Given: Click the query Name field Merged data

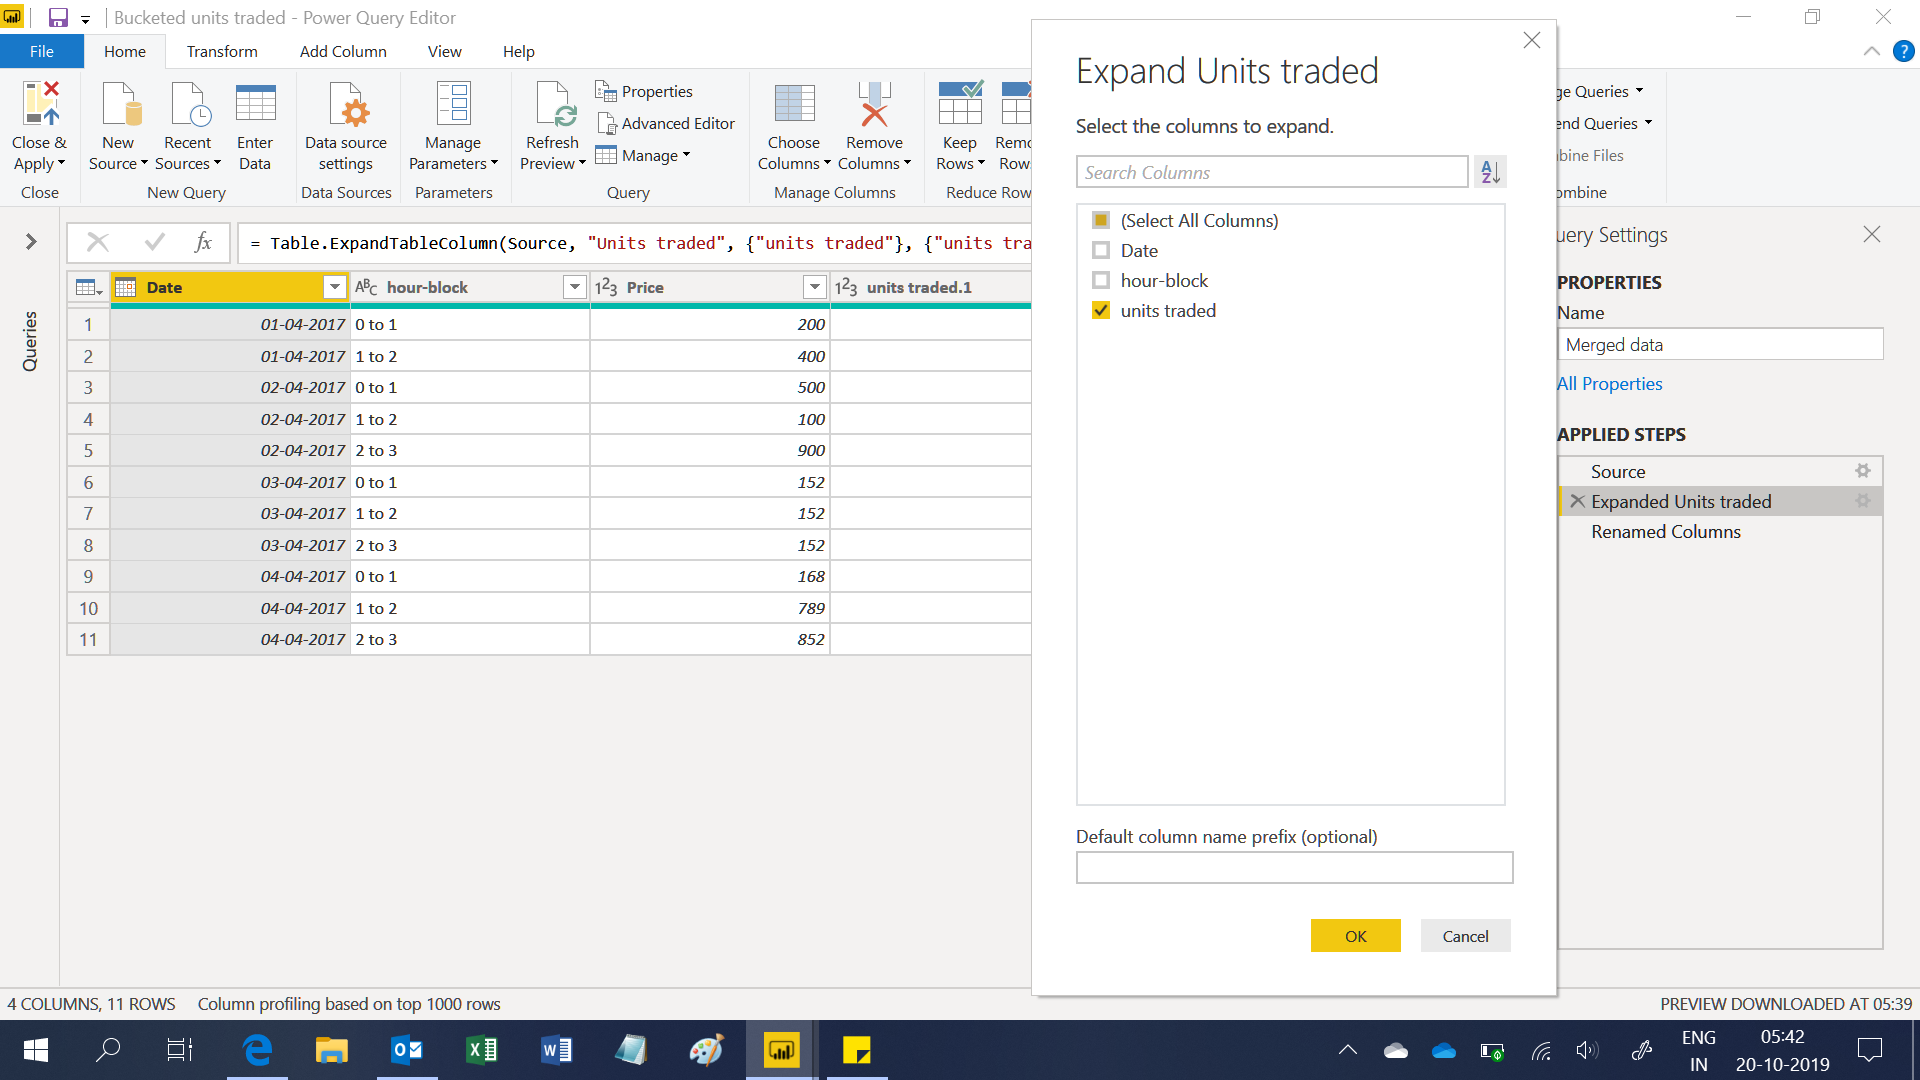Looking at the screenshot, I should click(1720, 345).
